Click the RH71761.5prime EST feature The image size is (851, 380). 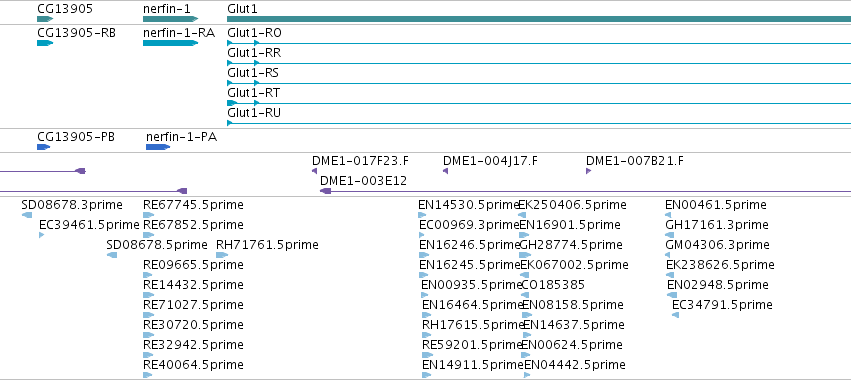[222, 255]
